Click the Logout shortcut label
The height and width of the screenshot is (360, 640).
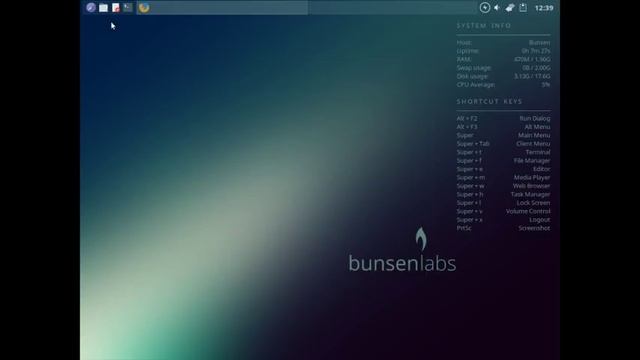point(540,220)
